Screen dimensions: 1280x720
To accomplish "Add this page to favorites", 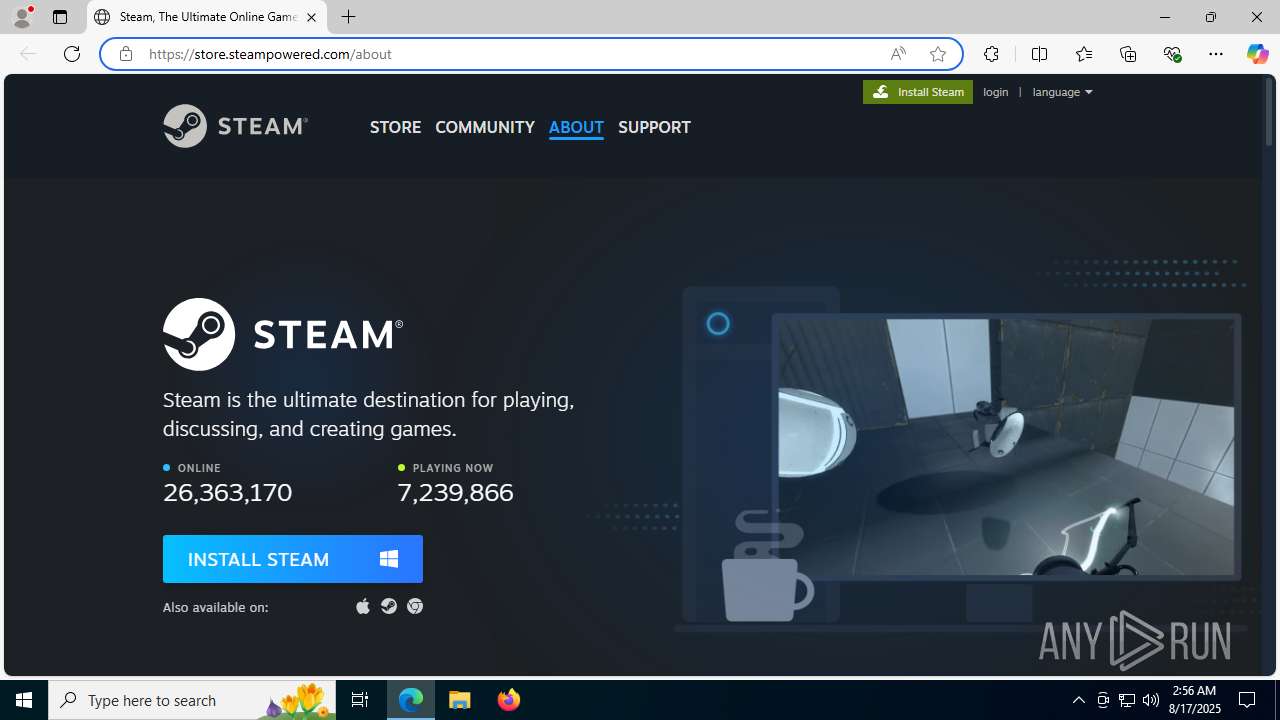I will click(x=937, y=54).
